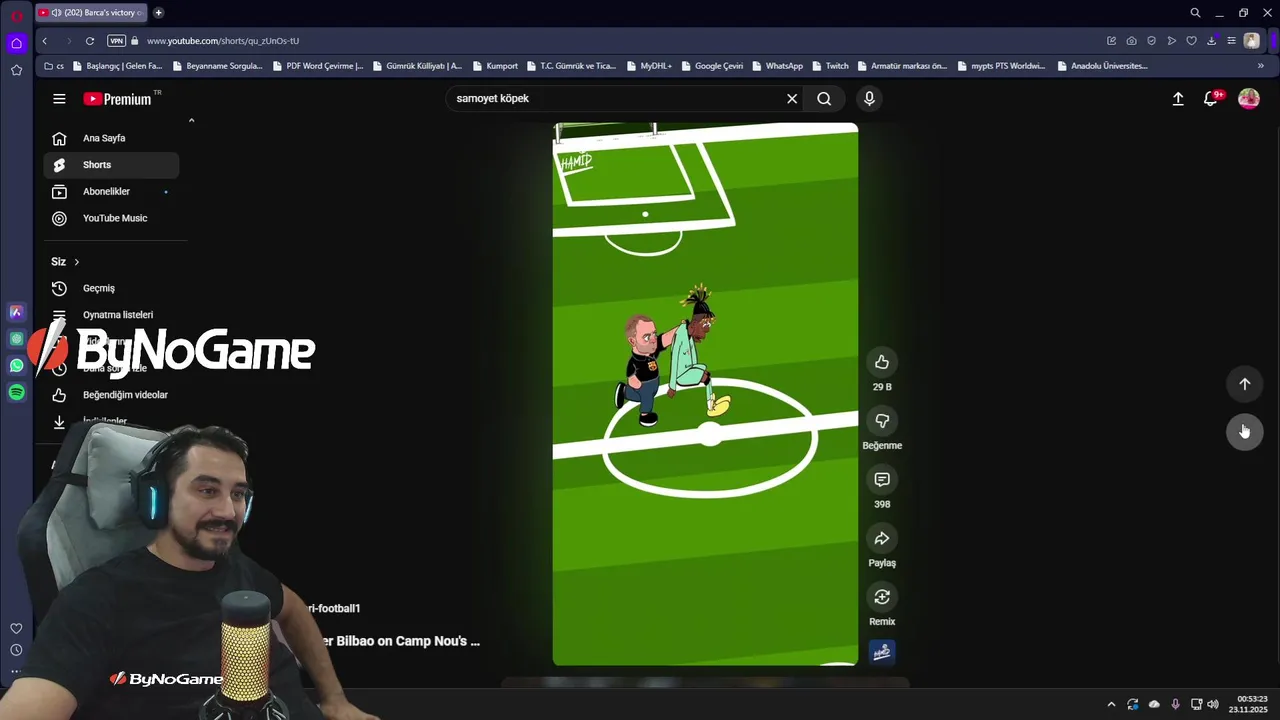Open PDF Word Çevirme bookmark
The width and height of the screenshot is (1280, 720).
coord(317,66)
